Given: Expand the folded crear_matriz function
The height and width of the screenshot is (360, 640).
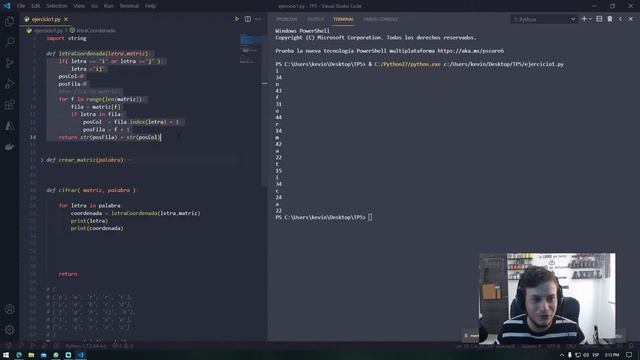Looking at the screenshot, I should (42, 160).
